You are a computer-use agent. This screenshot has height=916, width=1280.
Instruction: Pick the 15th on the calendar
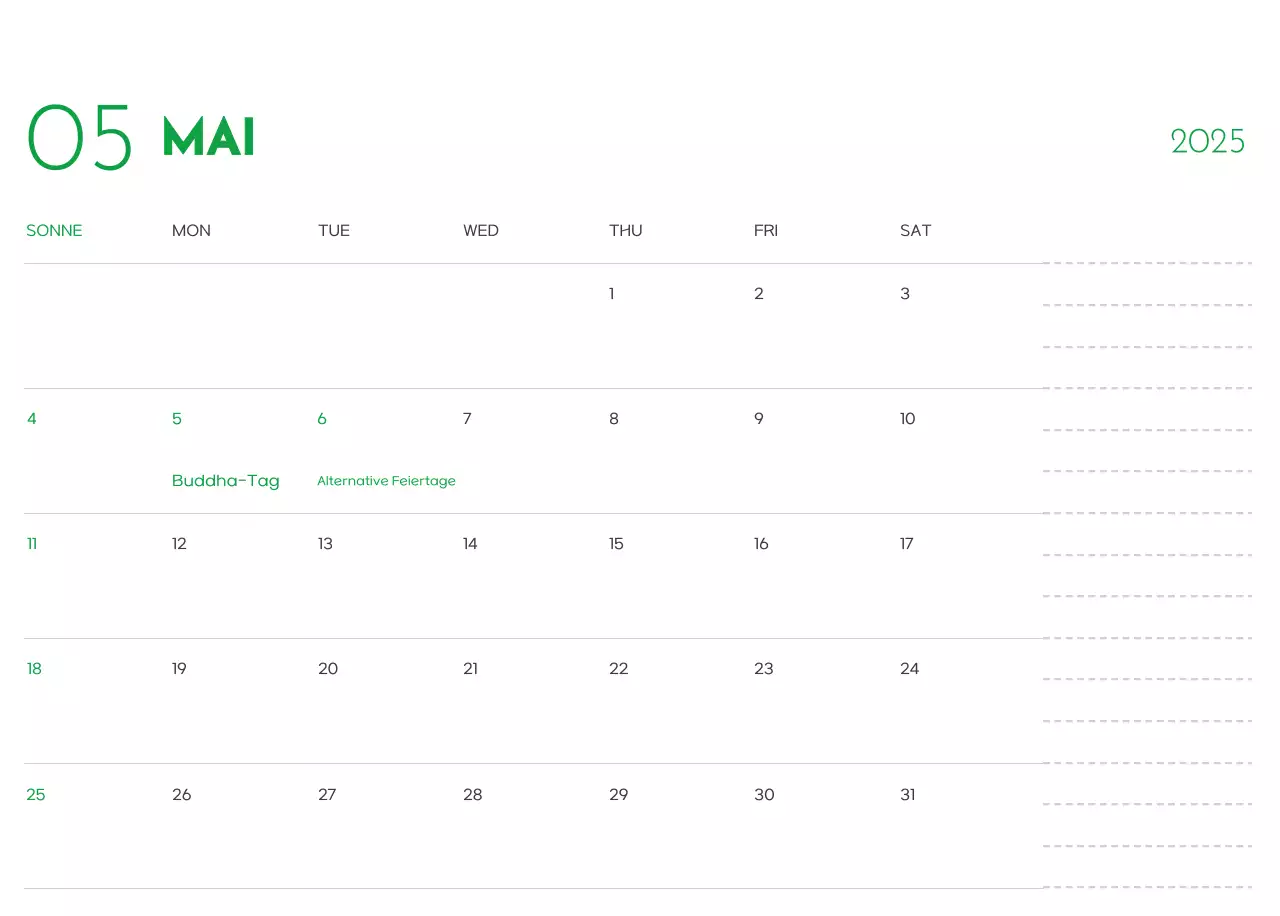[x=616, y=544]
